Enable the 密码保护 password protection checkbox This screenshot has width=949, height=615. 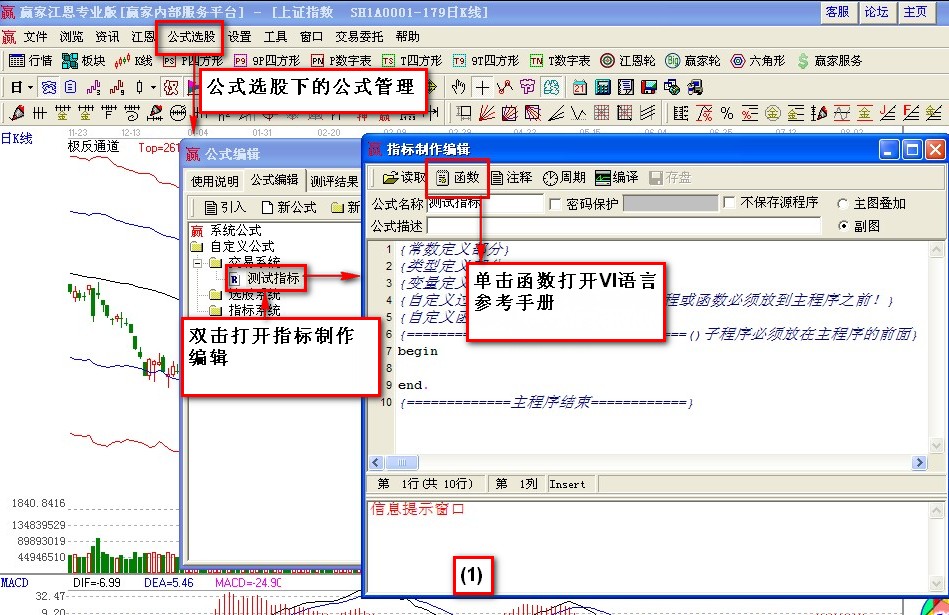(x=556, y=203)
